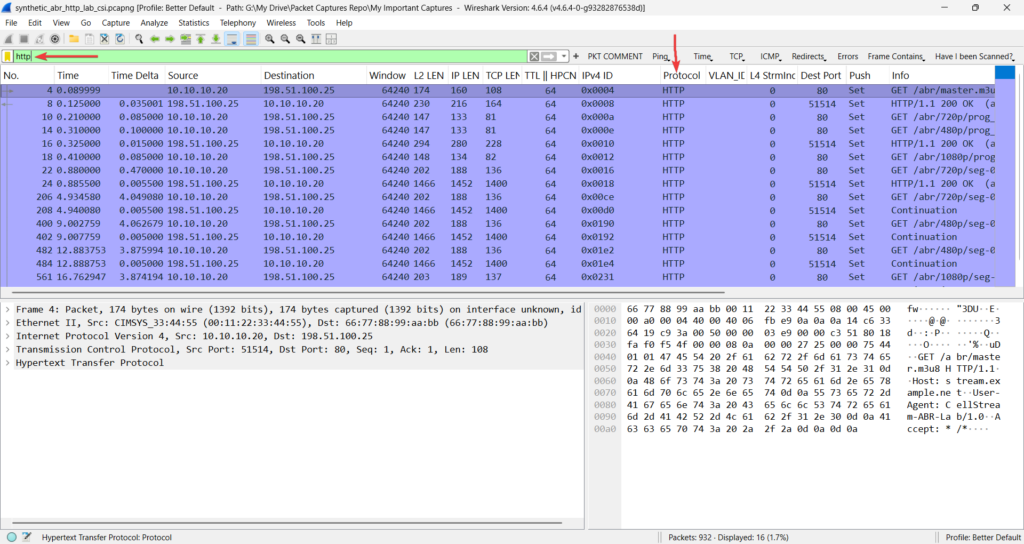The height and width of the screenshot is (544, 1024).
Task: Expand the Hypertext Transfer Protocol tree item
Action: [x=8, y=363]
